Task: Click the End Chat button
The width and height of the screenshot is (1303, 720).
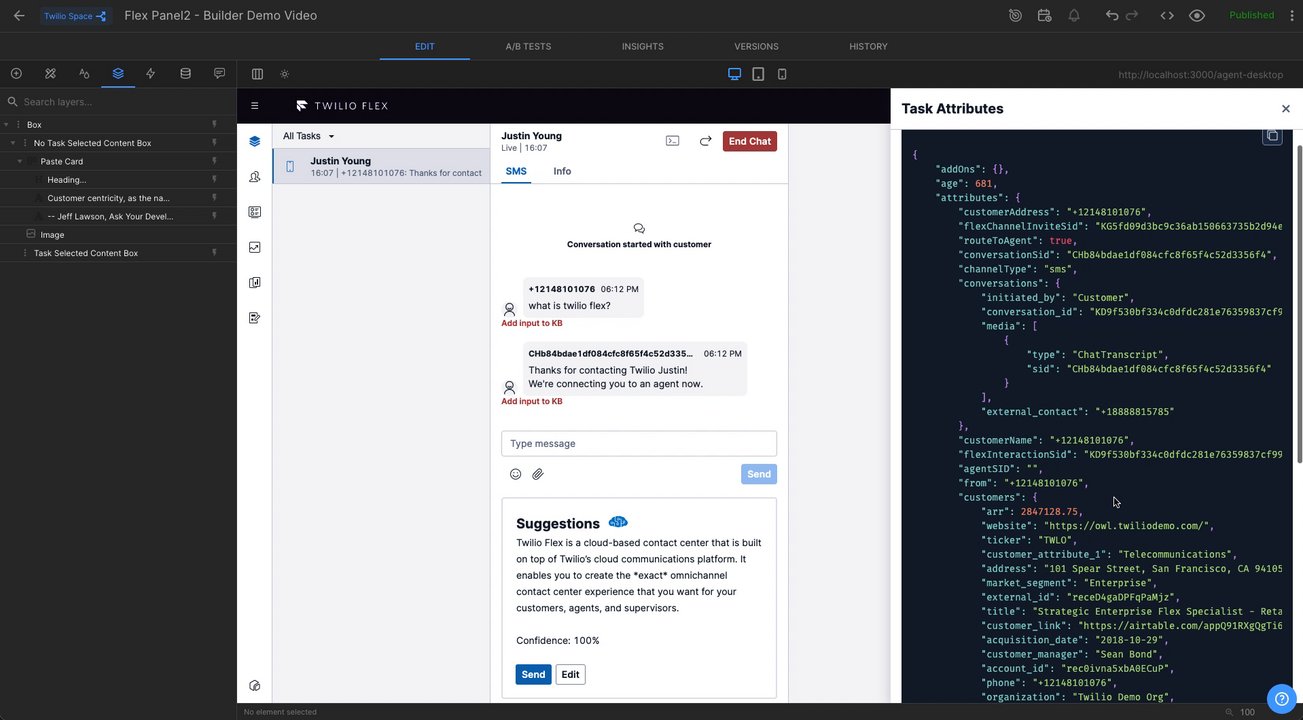Action: 750,141
